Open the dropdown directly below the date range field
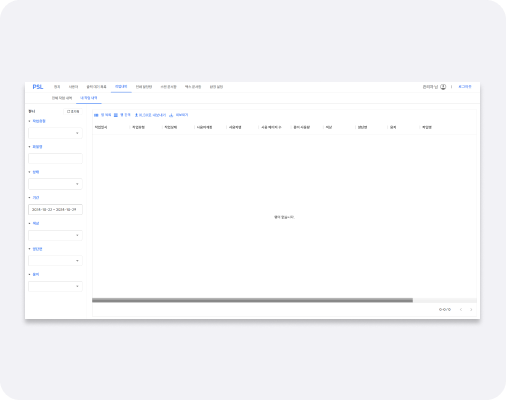Image resolution: width=506 pixels, height=400 pixels. (55, 235)
